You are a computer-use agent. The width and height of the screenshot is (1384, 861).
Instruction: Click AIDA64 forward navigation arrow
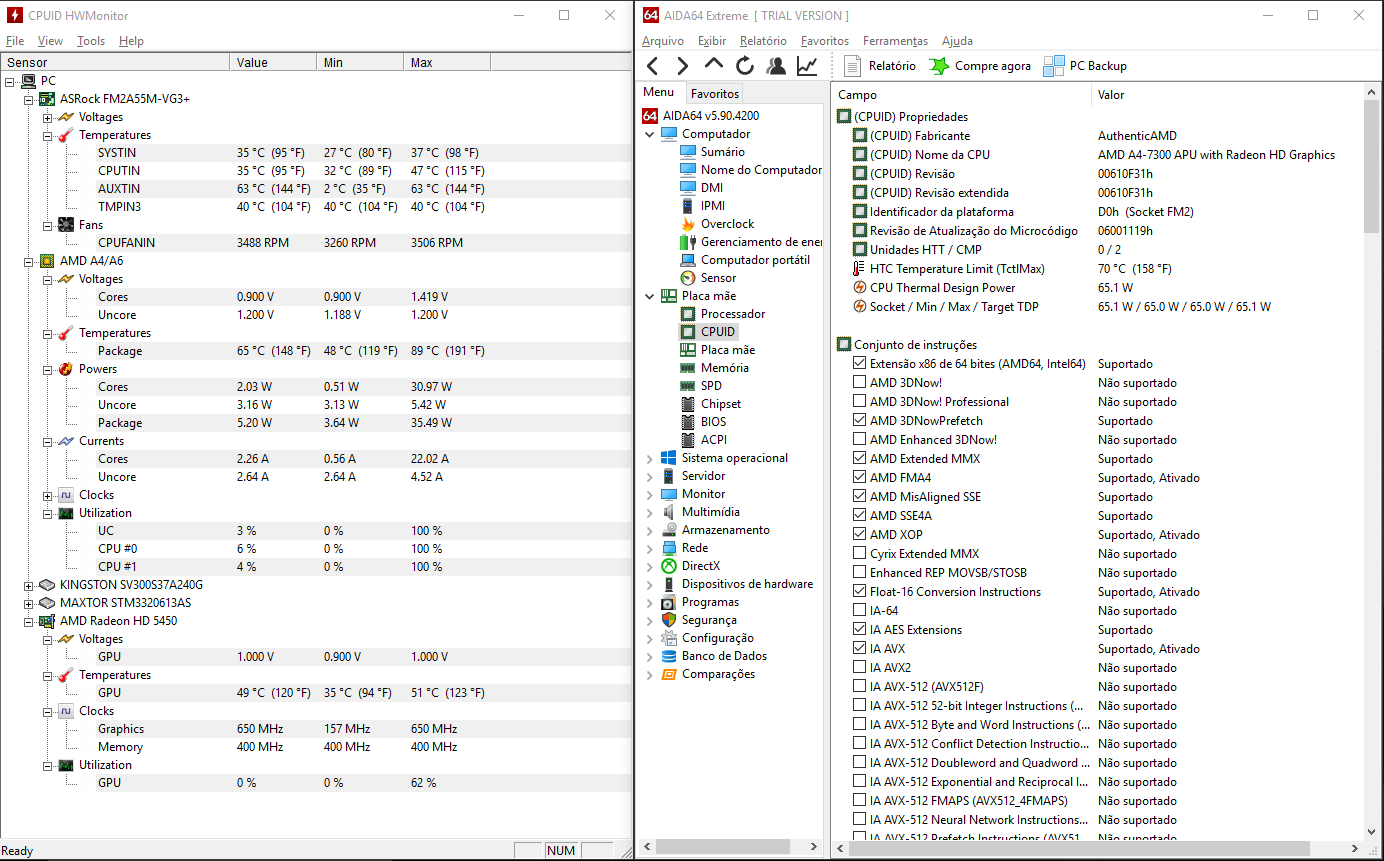[683, 66]
